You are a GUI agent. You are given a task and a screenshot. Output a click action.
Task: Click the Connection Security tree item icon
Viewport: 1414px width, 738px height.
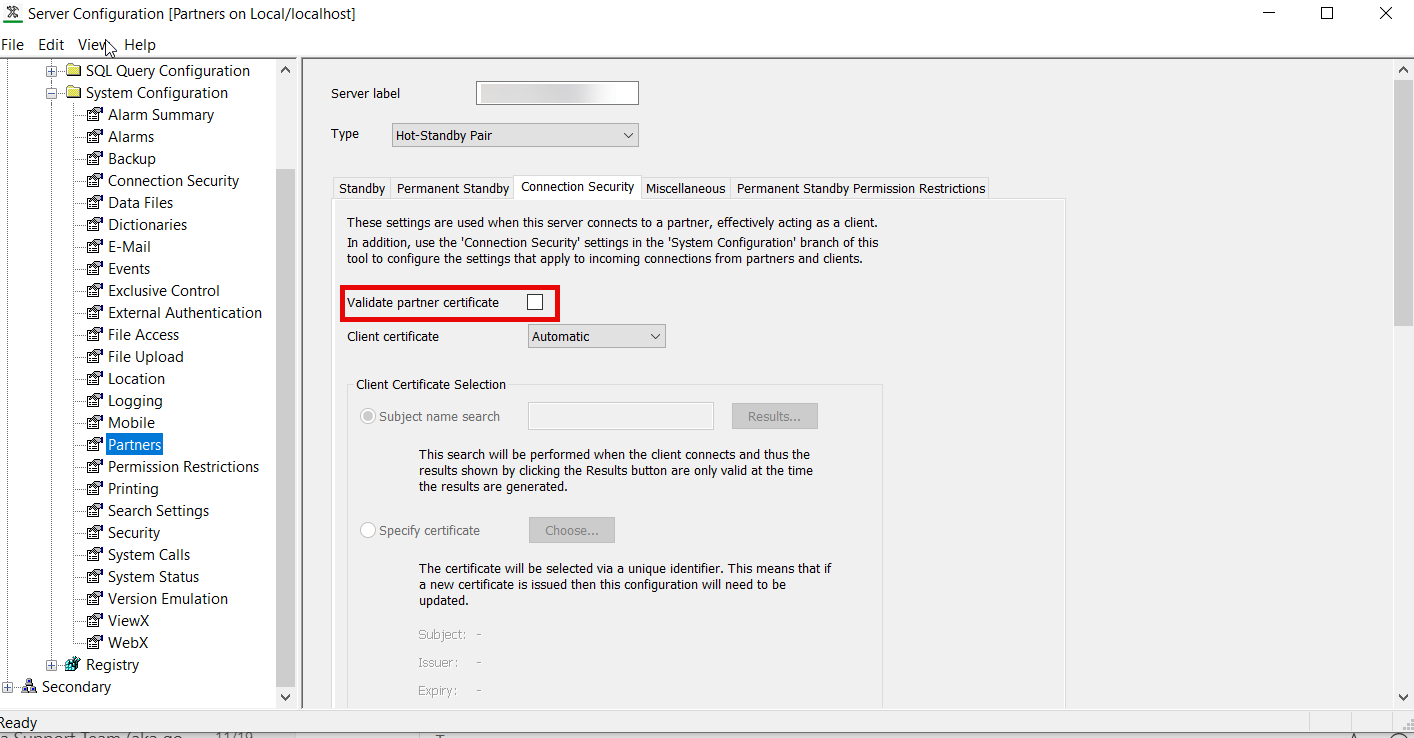pos(95,181)
